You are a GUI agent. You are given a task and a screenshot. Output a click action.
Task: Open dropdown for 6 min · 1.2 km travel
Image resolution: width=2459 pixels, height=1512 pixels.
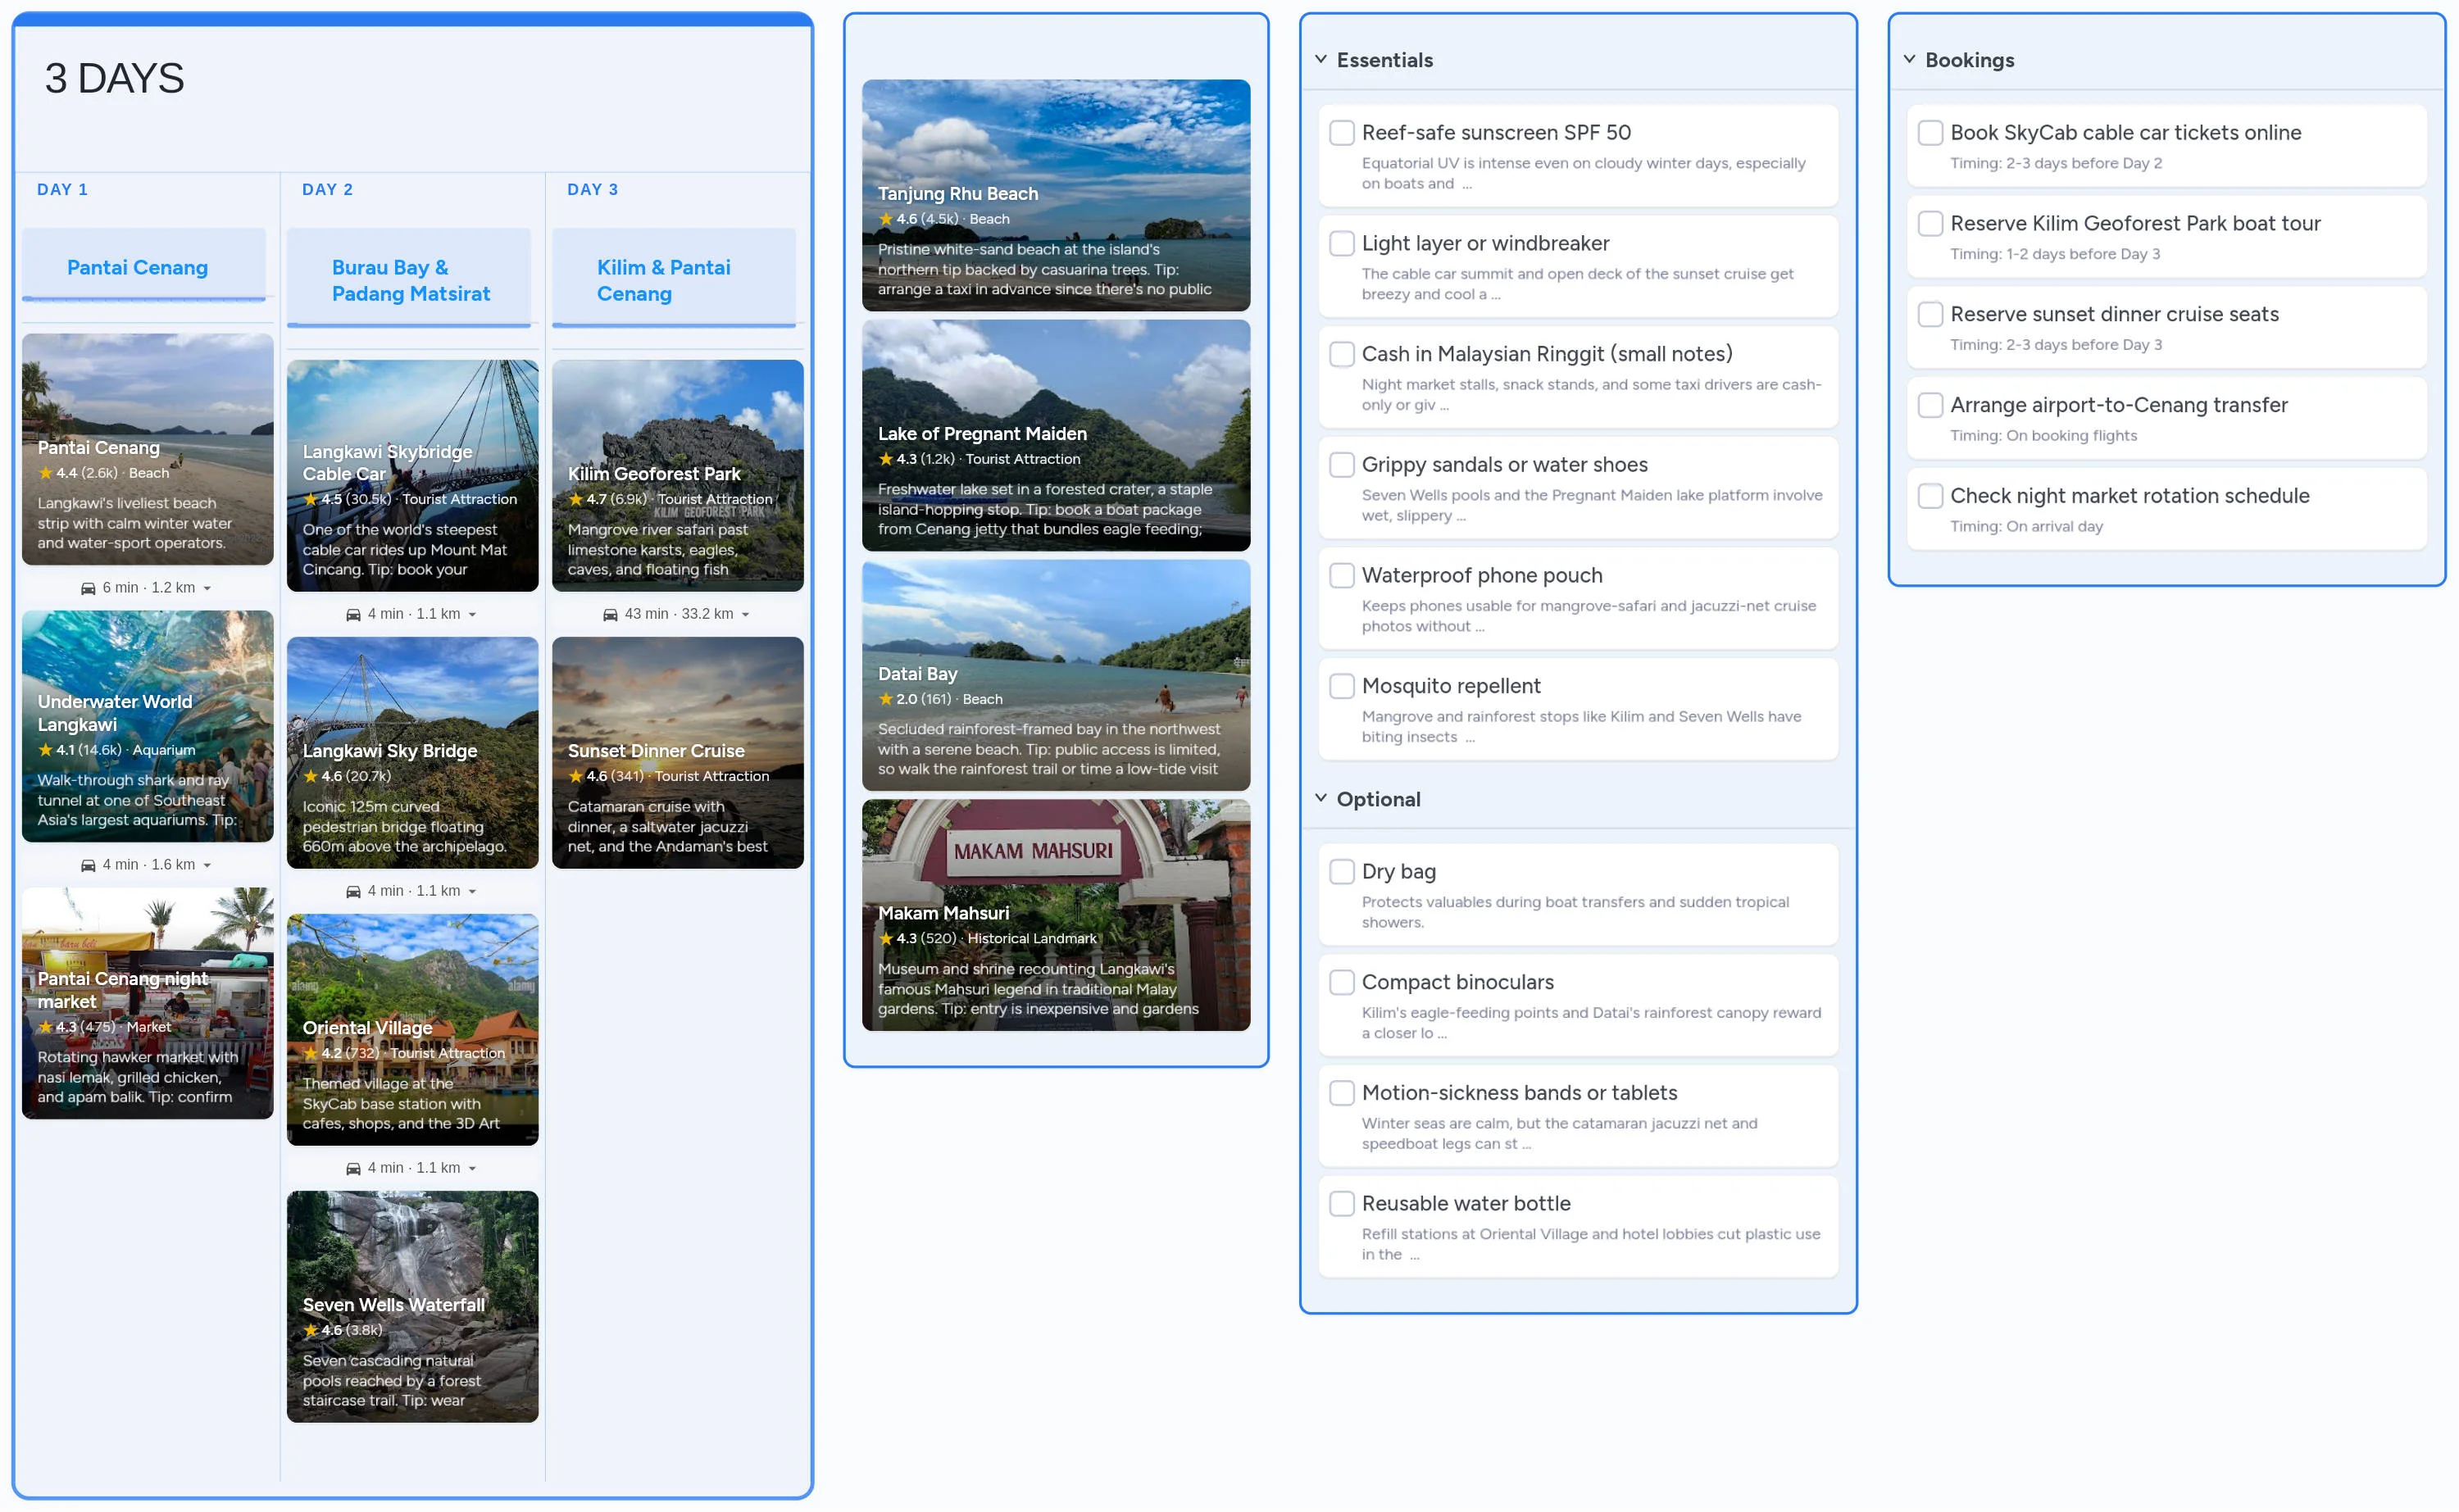pyautogui.click(x=207, y=589)
